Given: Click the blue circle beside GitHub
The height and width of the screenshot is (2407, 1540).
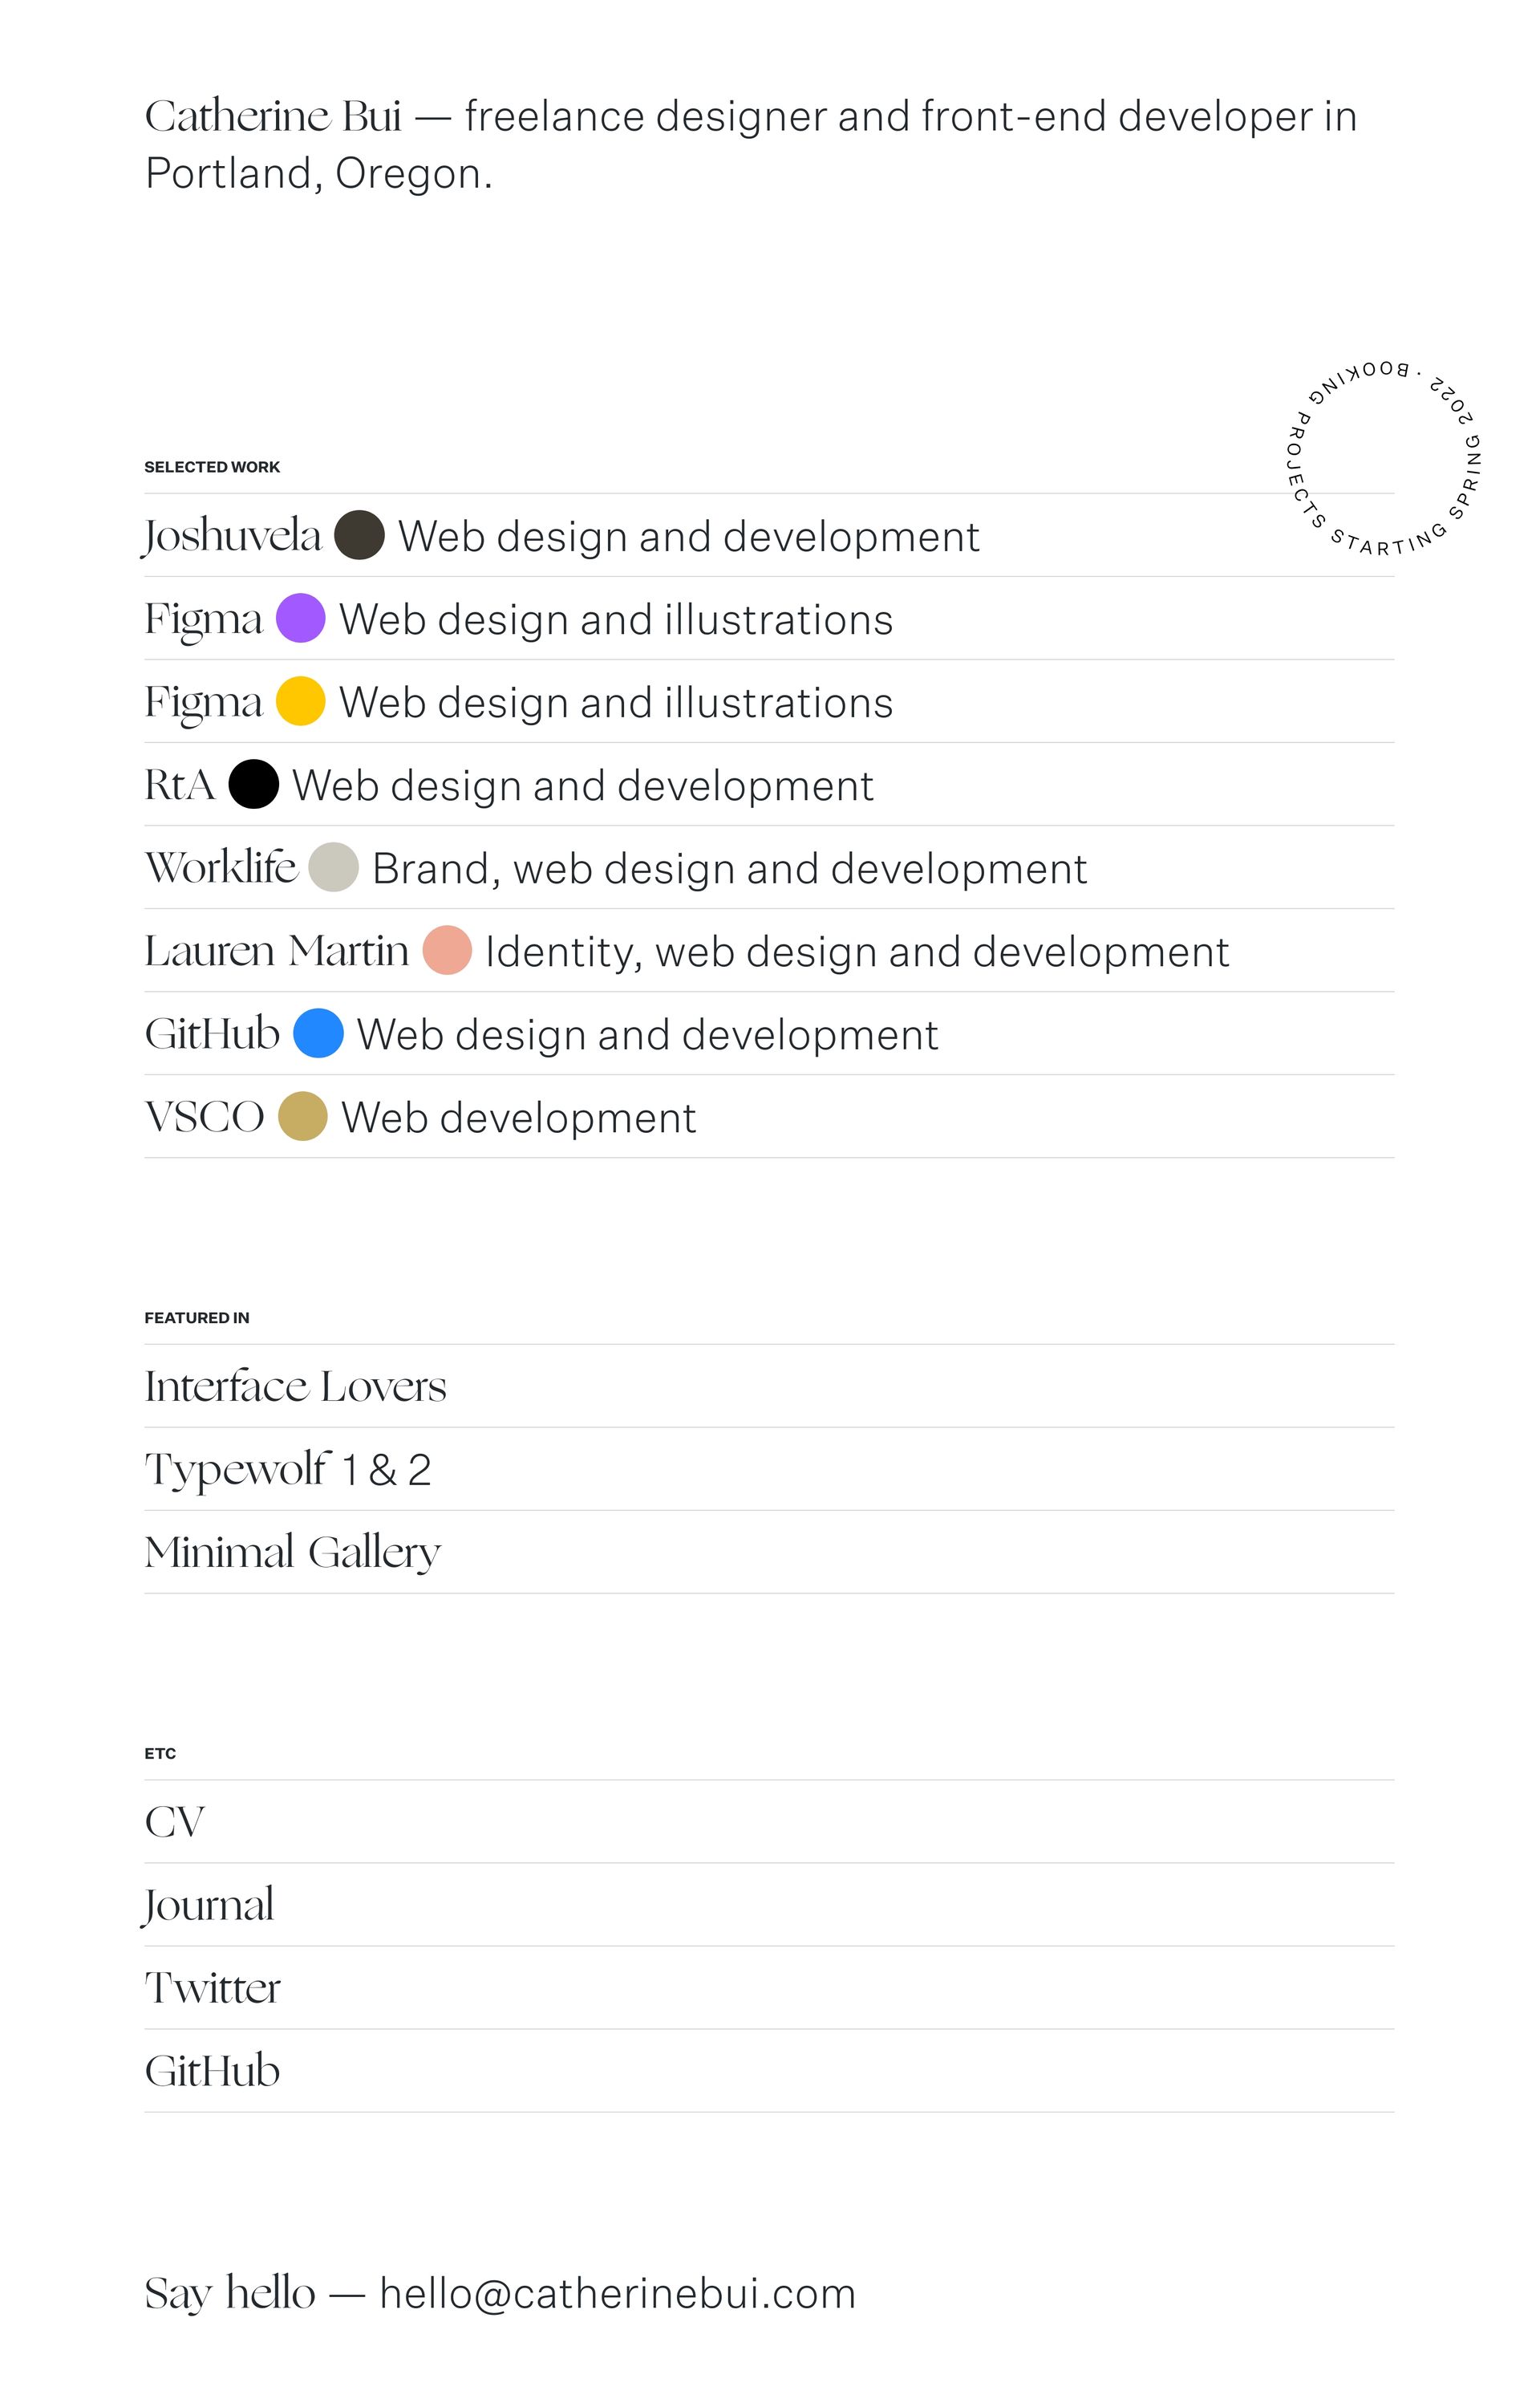Looking at the screenshot, I should pyautogui.click(x=318, y=1033).
